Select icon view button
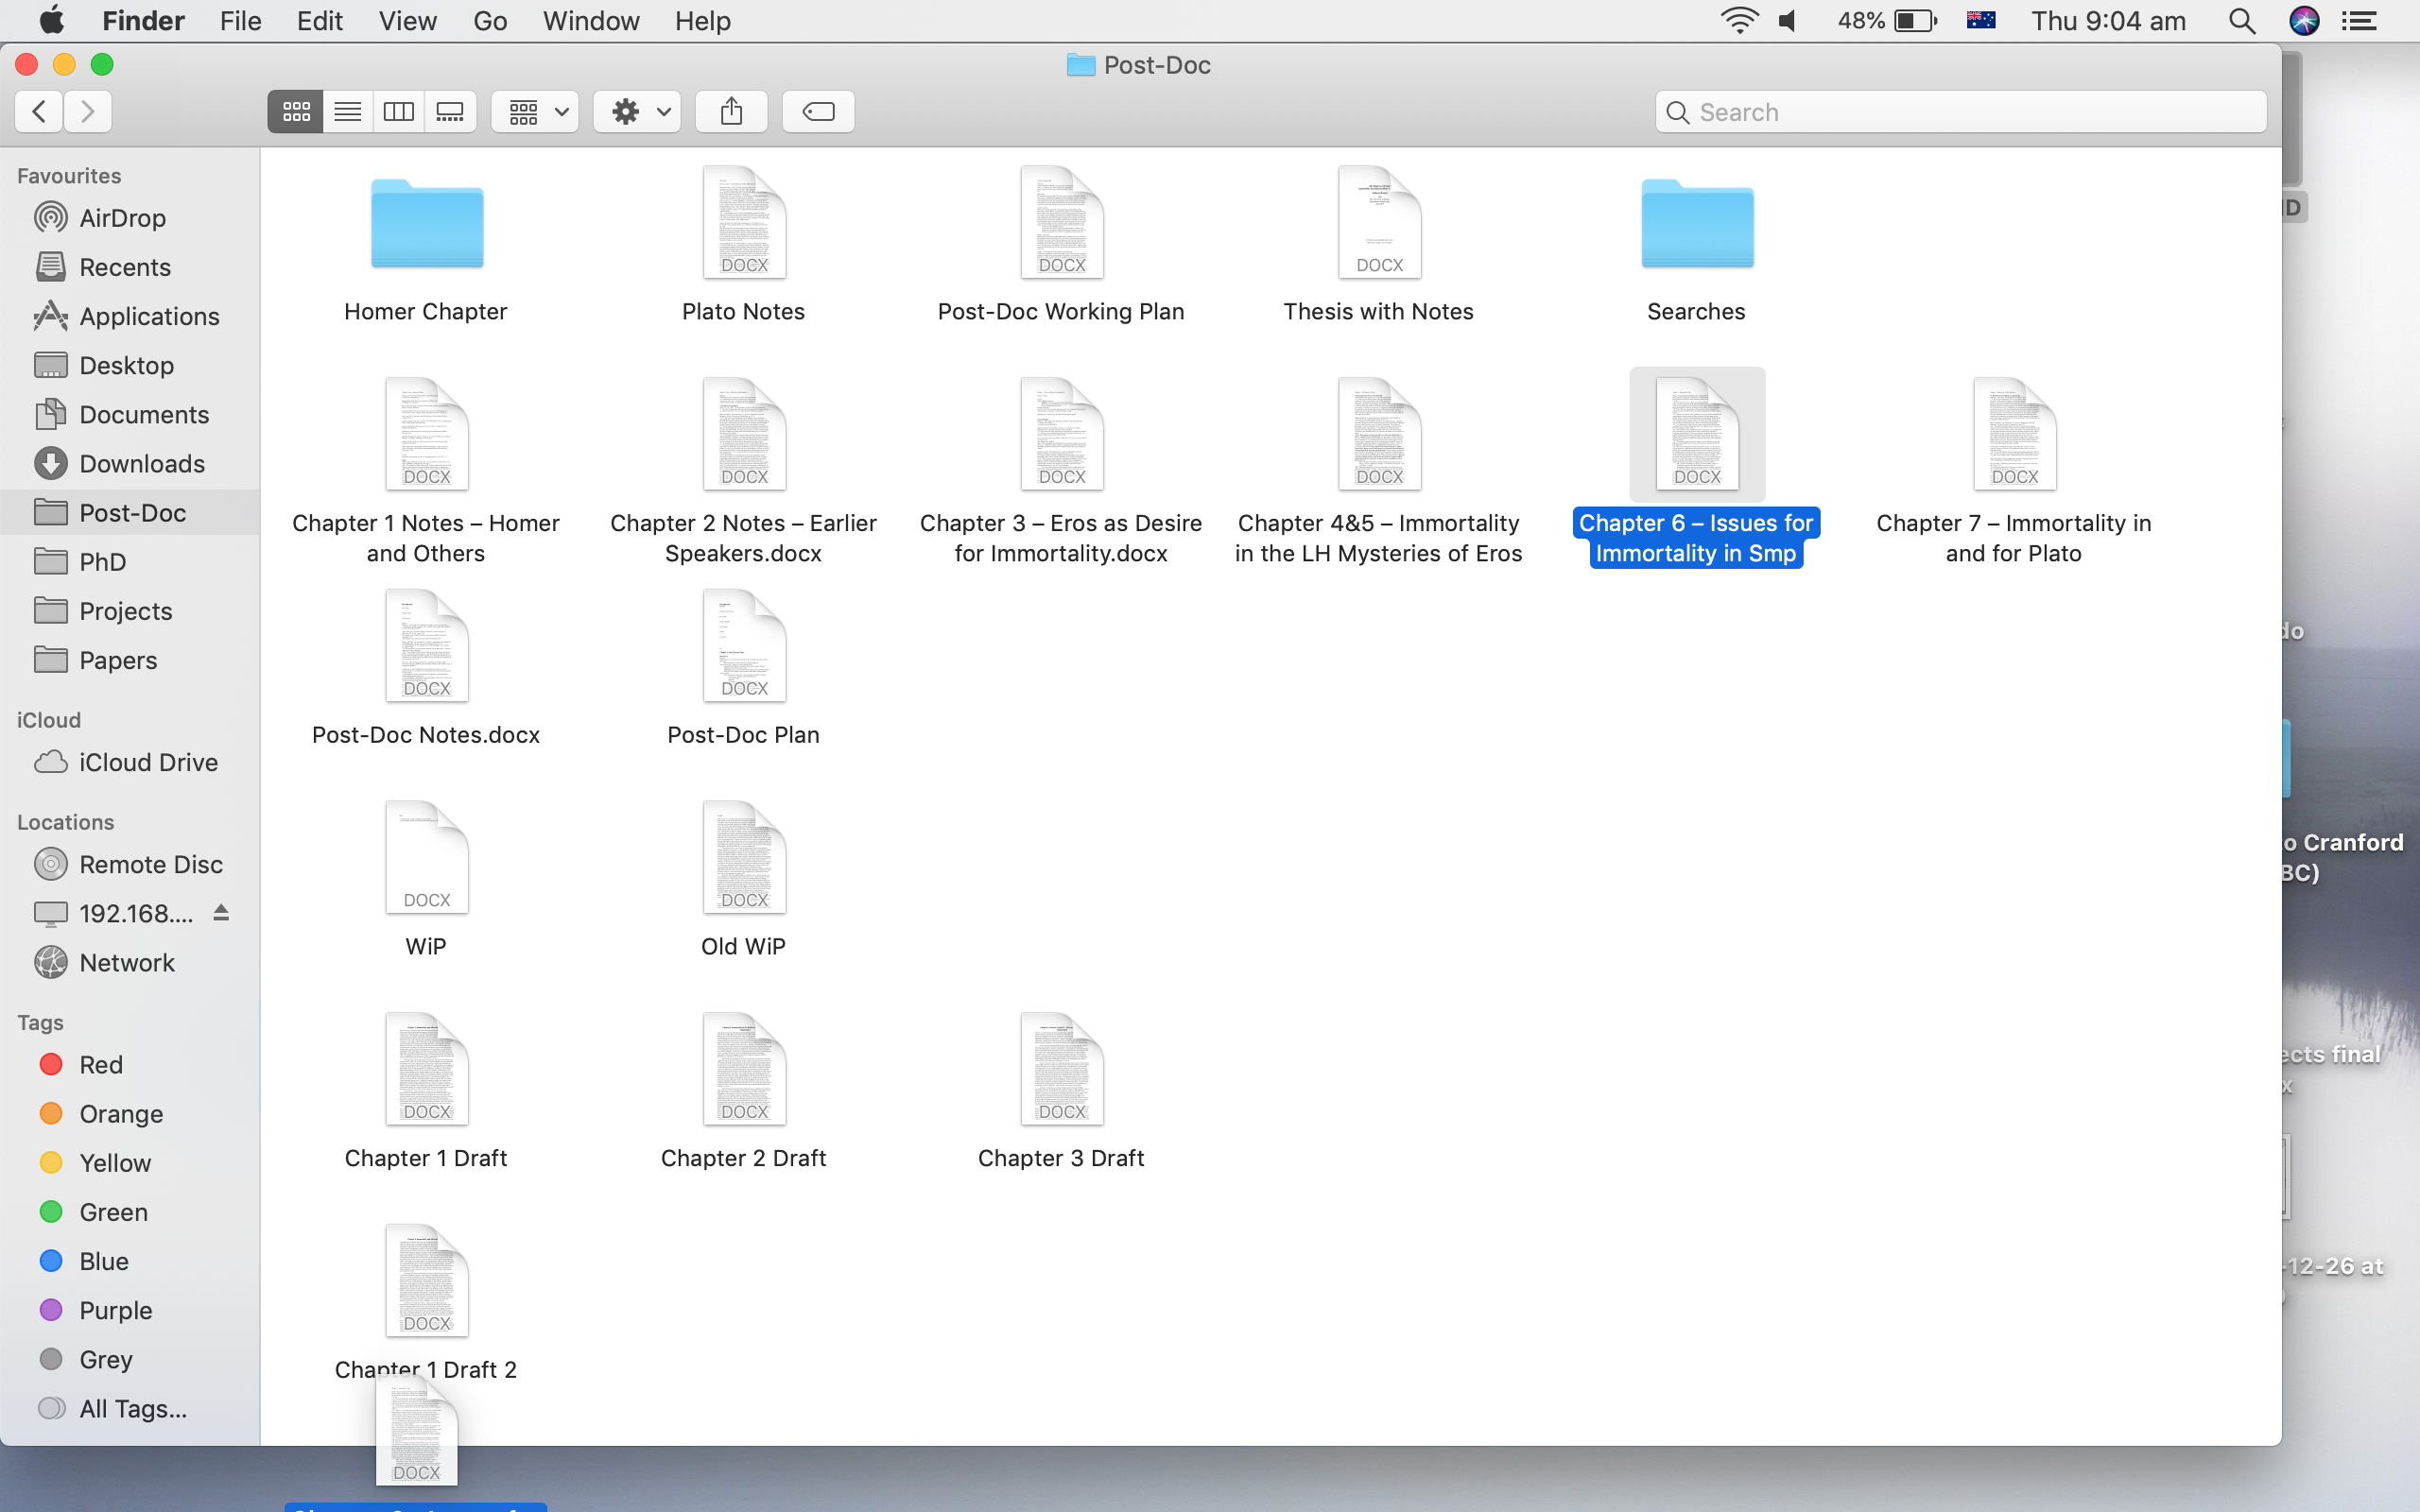This screenshot has width=2420, height=1512. [295, 111]
